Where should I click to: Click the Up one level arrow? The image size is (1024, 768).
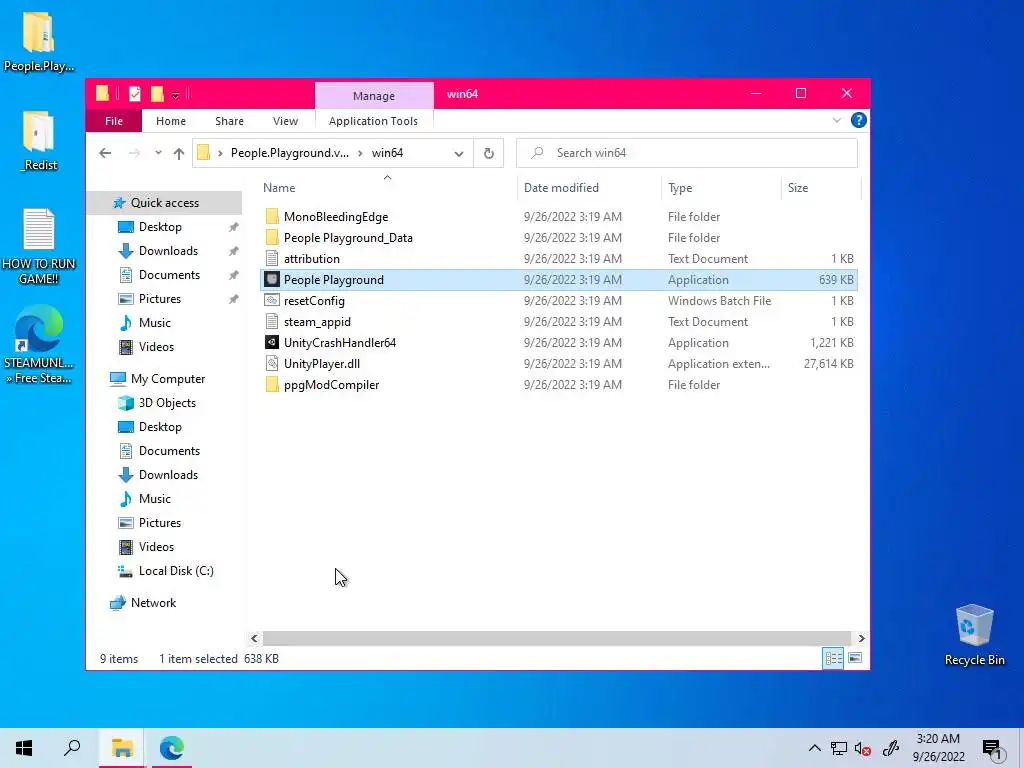tap(179, 153)
